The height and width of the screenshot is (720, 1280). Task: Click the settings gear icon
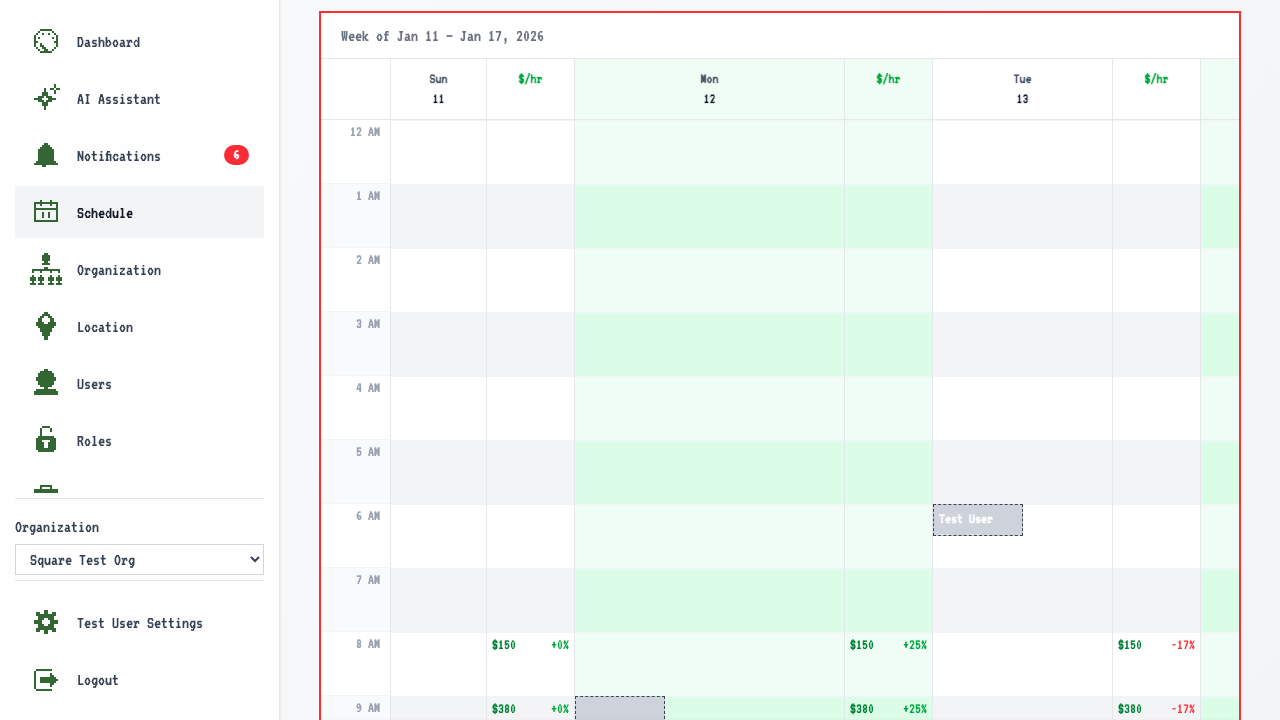[46, 622]
